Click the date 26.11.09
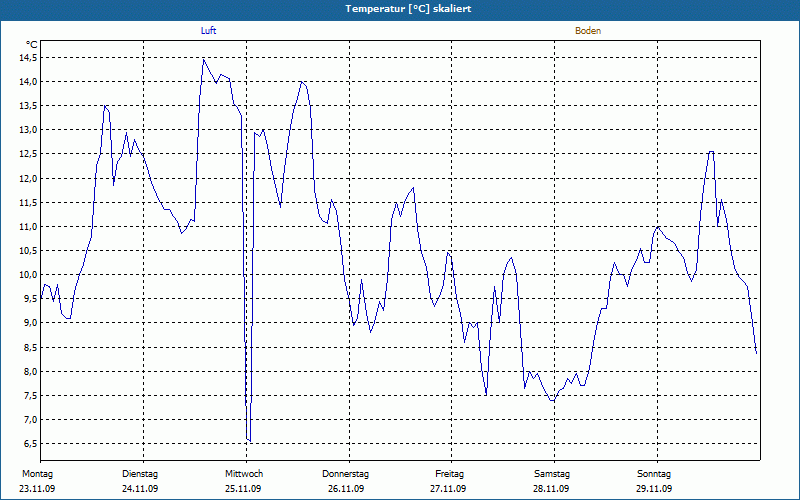 click(346, 489)
